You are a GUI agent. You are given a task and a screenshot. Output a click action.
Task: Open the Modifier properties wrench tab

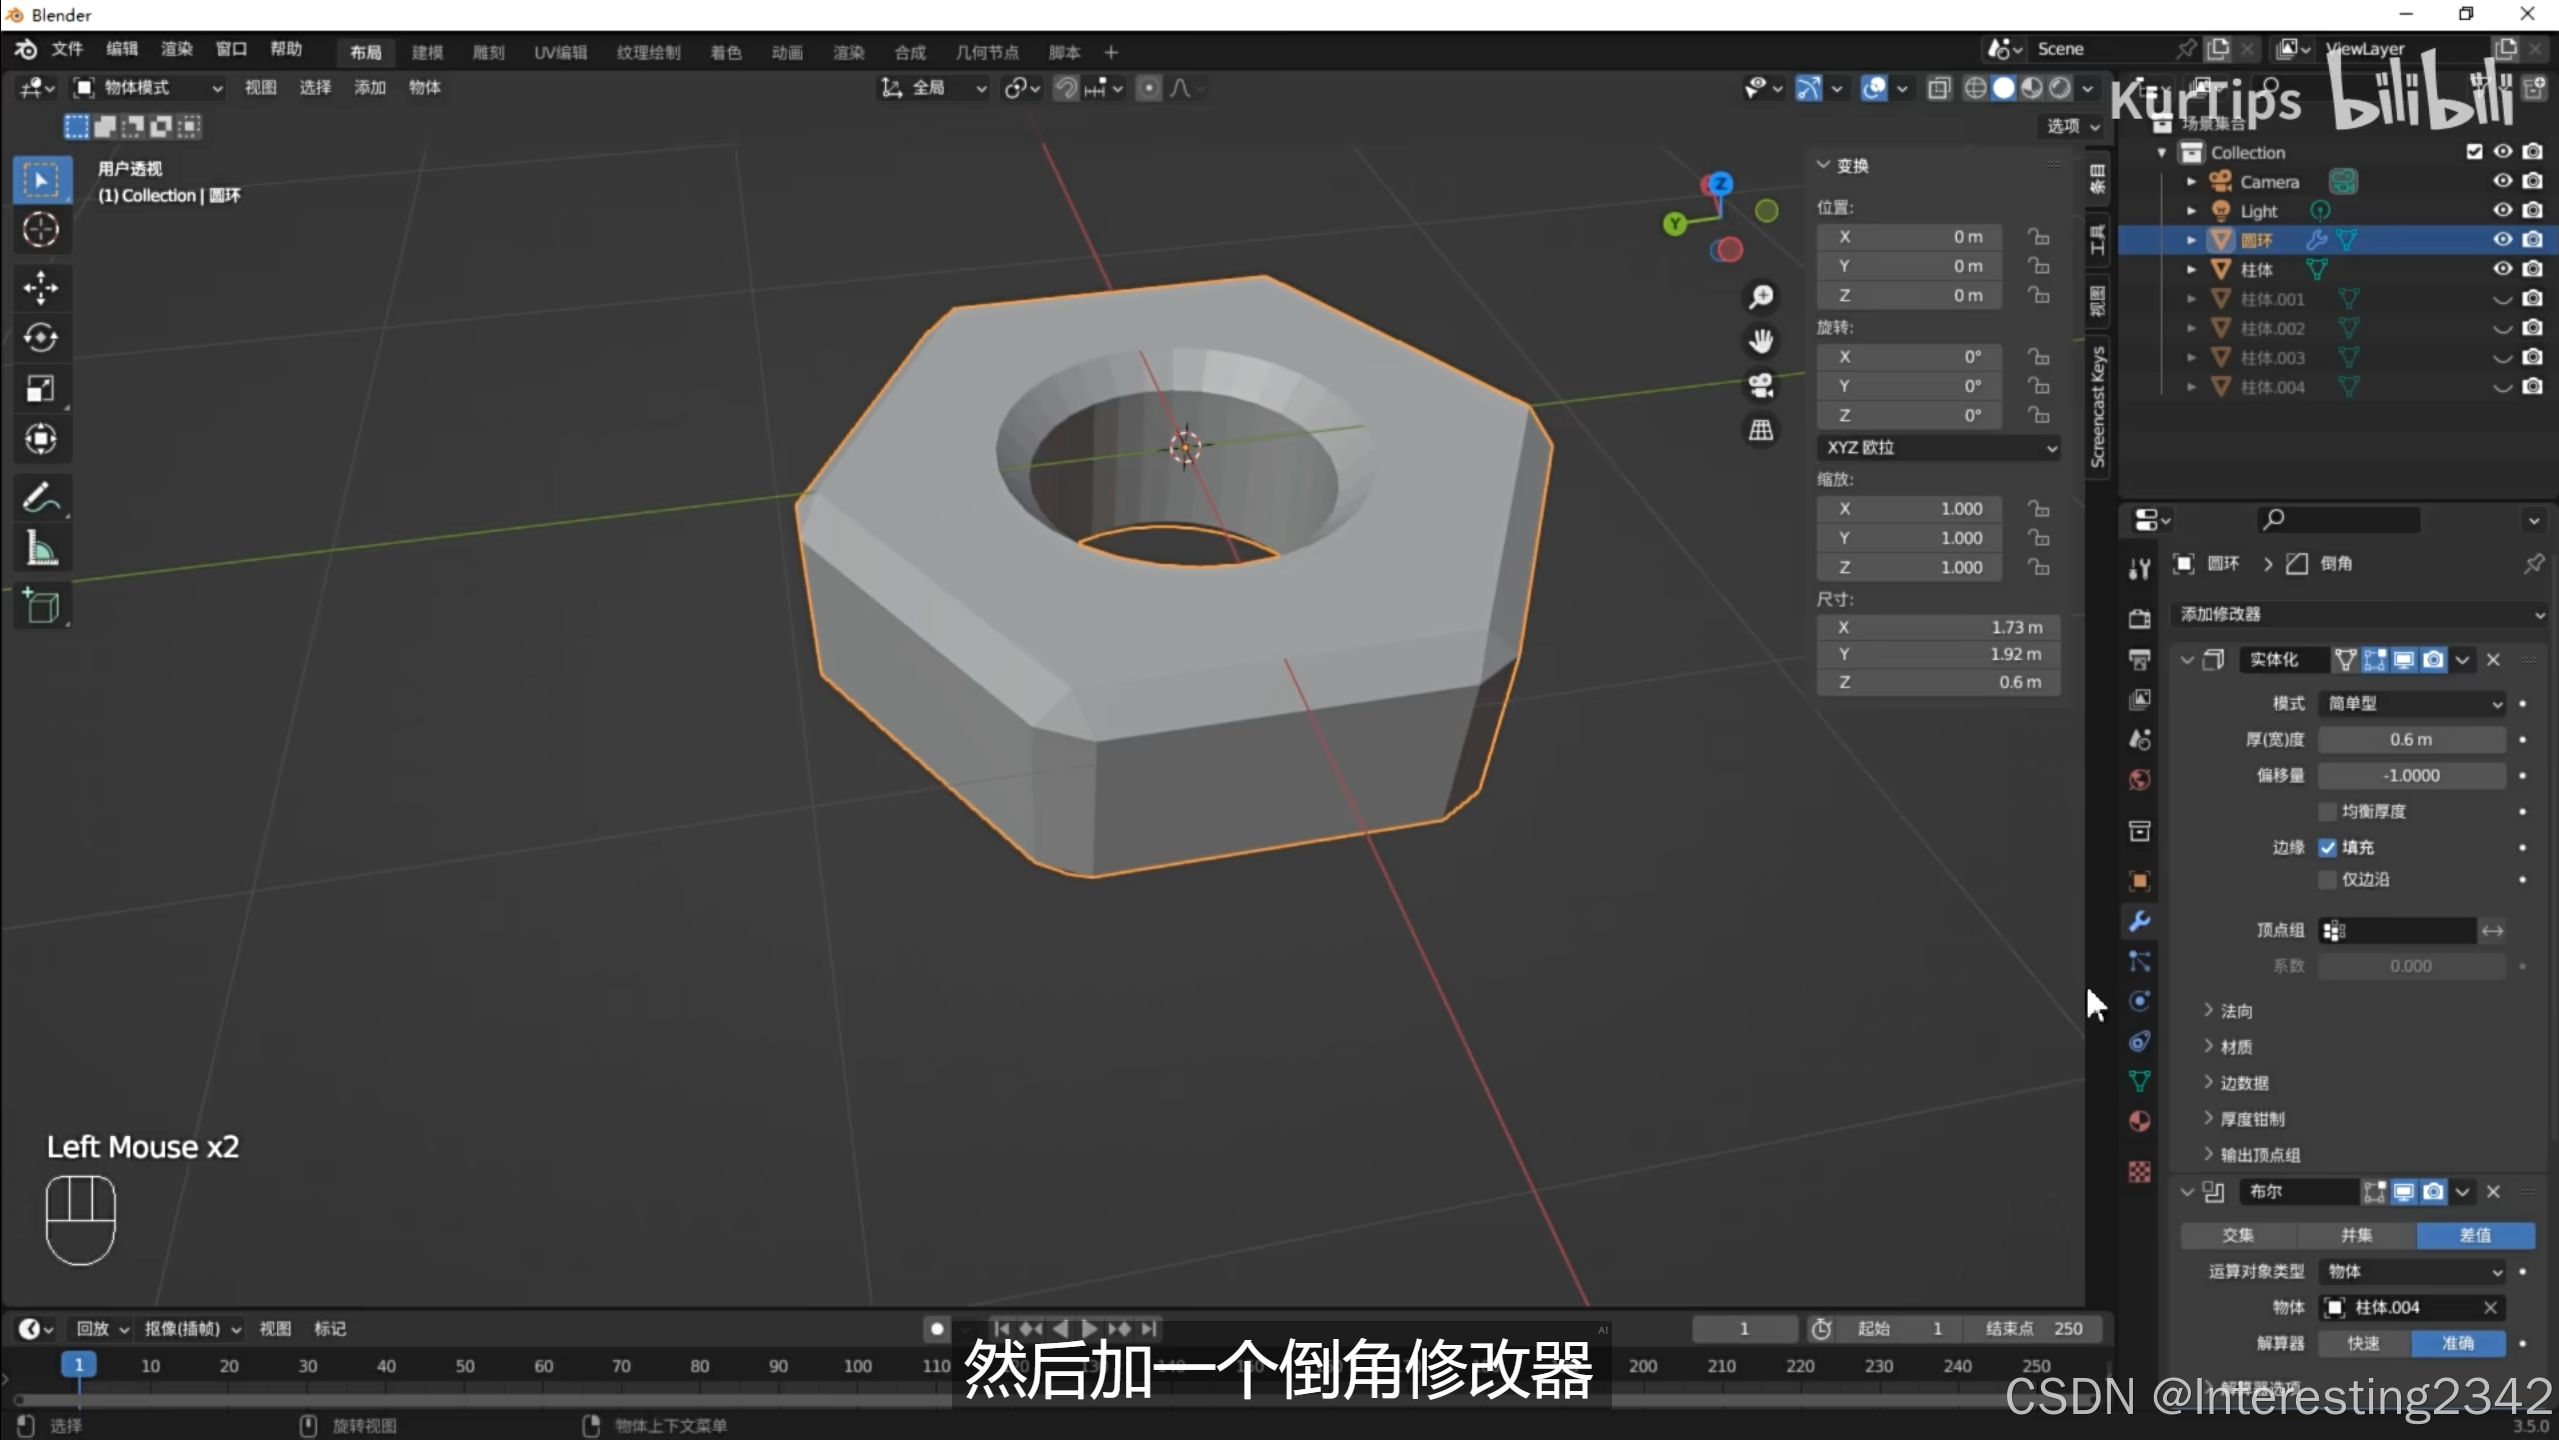click(x=2139, y=920)
